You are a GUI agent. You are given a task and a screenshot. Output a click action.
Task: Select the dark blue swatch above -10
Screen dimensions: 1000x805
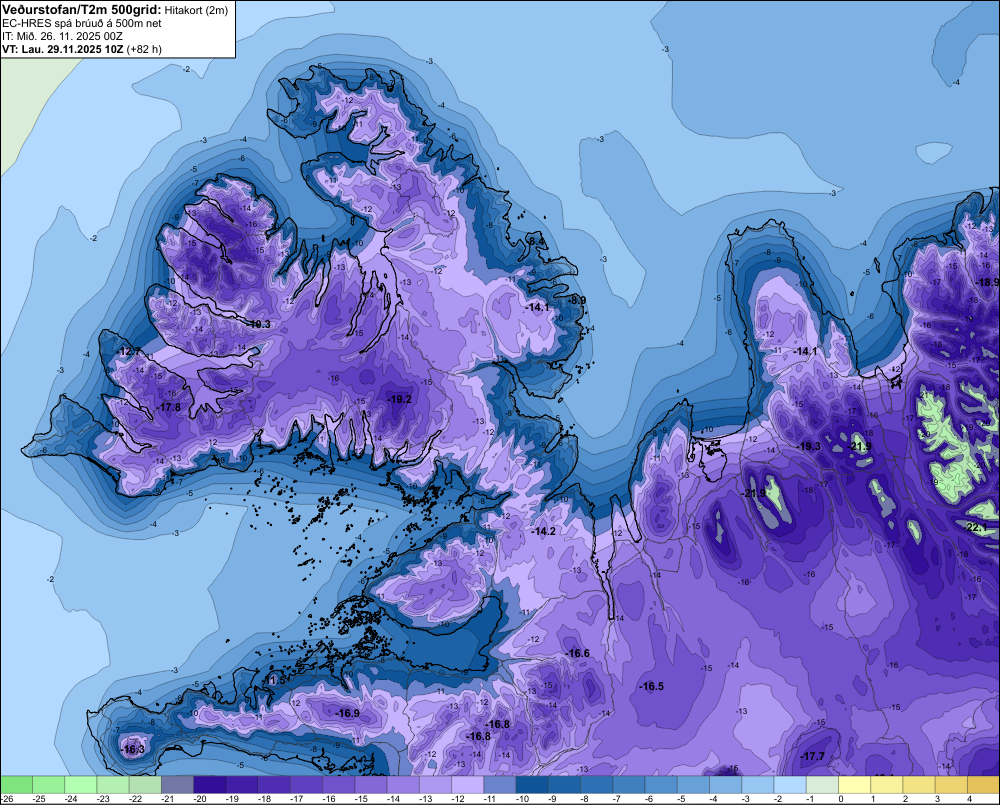click(x=532, y=784)
